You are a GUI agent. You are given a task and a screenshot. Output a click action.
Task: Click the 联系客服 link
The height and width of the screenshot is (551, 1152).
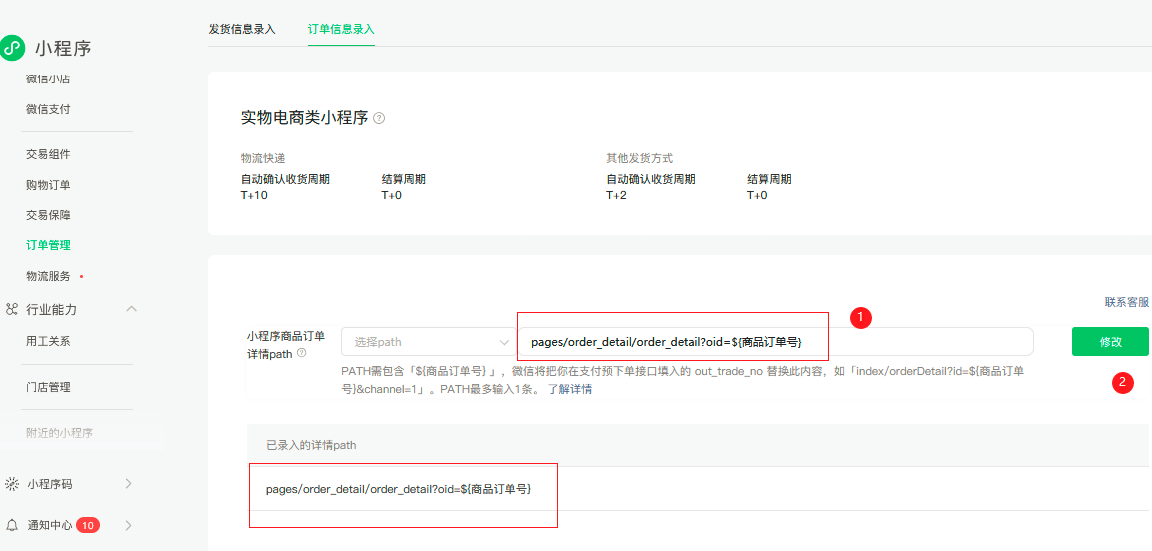1127,302
